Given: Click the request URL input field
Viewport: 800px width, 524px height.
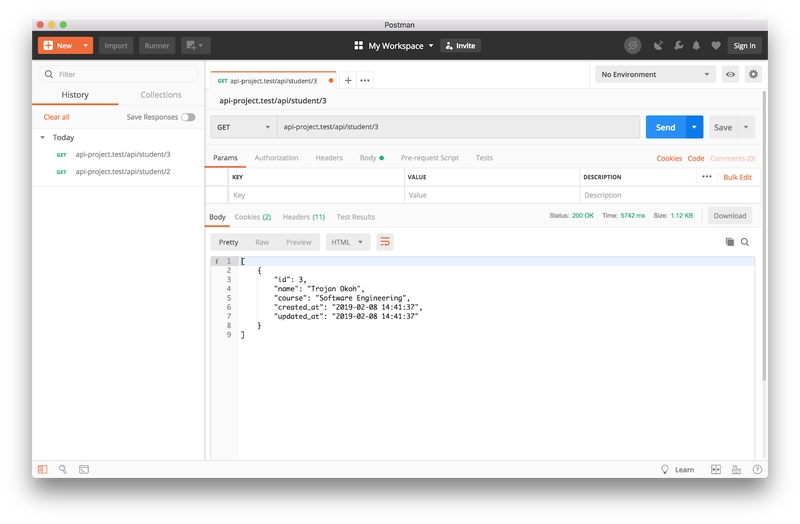Looking at the screenshot, I should (458, 127).
